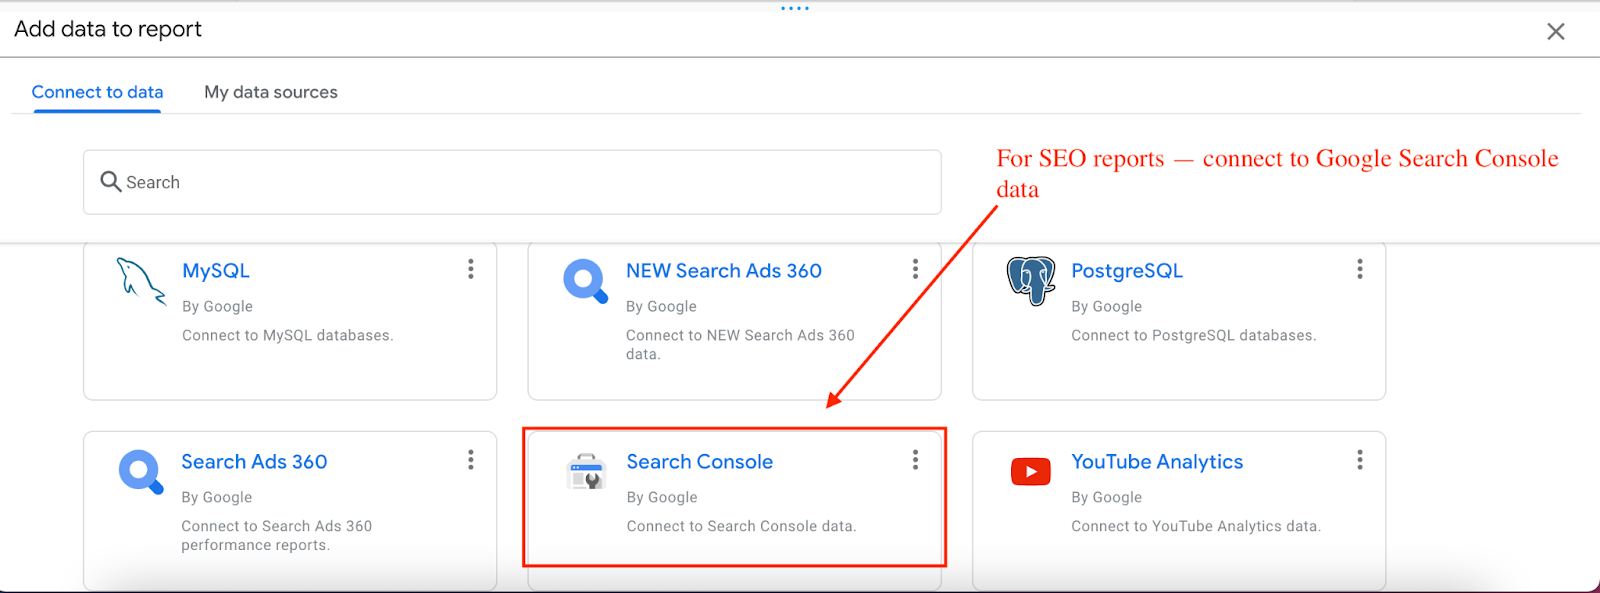Click the Search Ads 360 magnifier icon
The width and height of the screenshot is (1600, 593).
coord(140,471)
